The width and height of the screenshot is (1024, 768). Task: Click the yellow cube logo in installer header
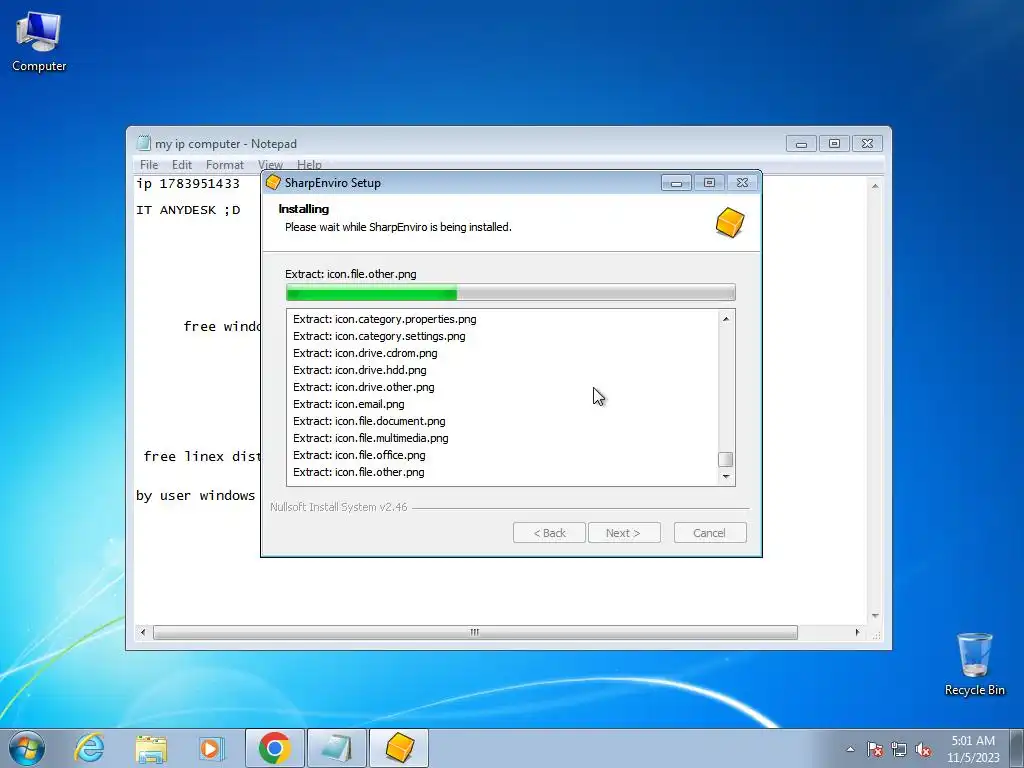[729, 223]
